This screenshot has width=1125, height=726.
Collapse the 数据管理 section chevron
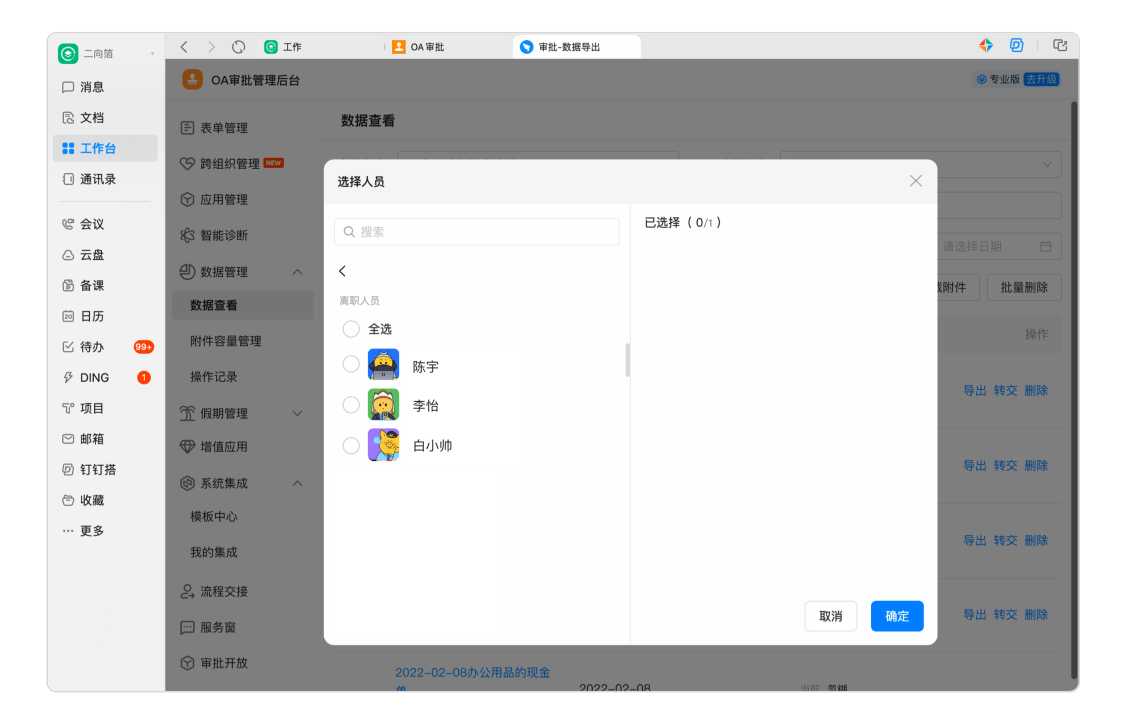pyautogui.click(x=297, y=272)
